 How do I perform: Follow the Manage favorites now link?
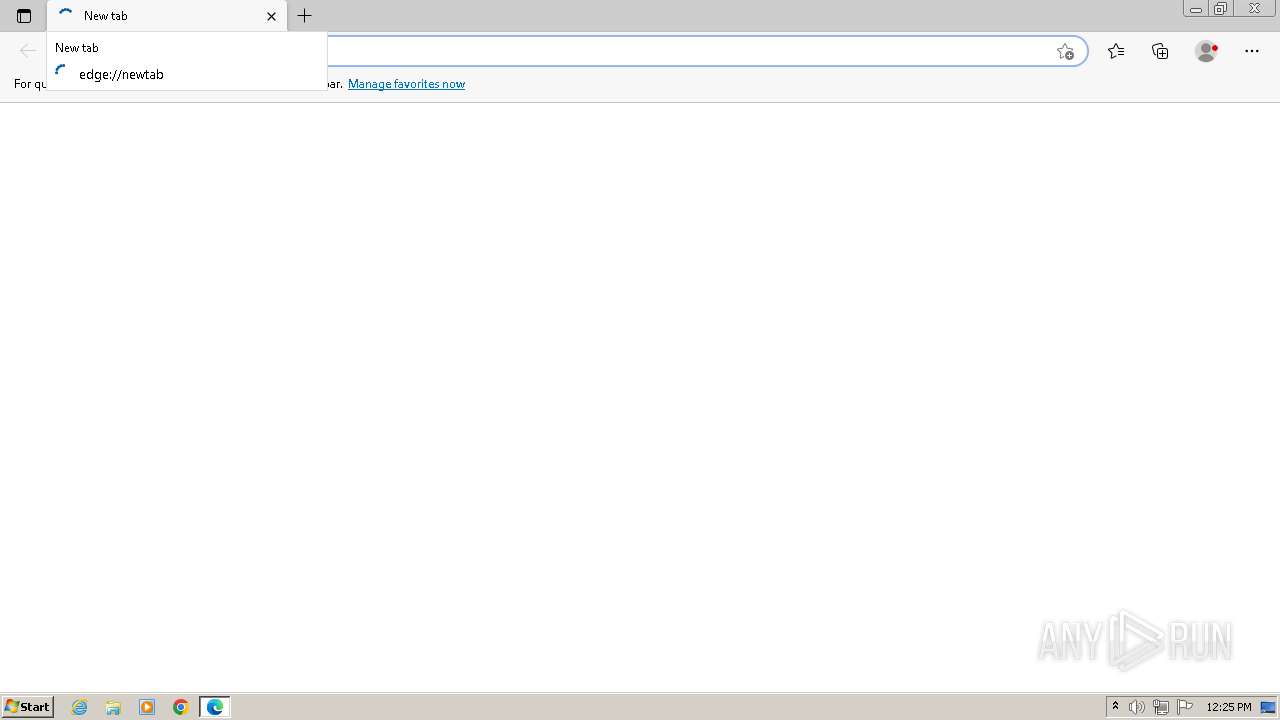click(406, 84)
